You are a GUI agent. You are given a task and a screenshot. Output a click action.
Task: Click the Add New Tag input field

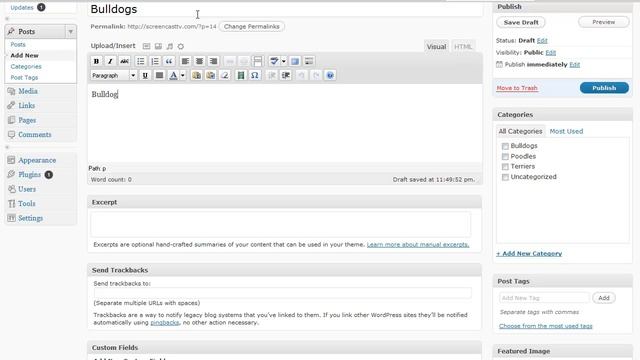pyautogui.click(x=544, y=298)
